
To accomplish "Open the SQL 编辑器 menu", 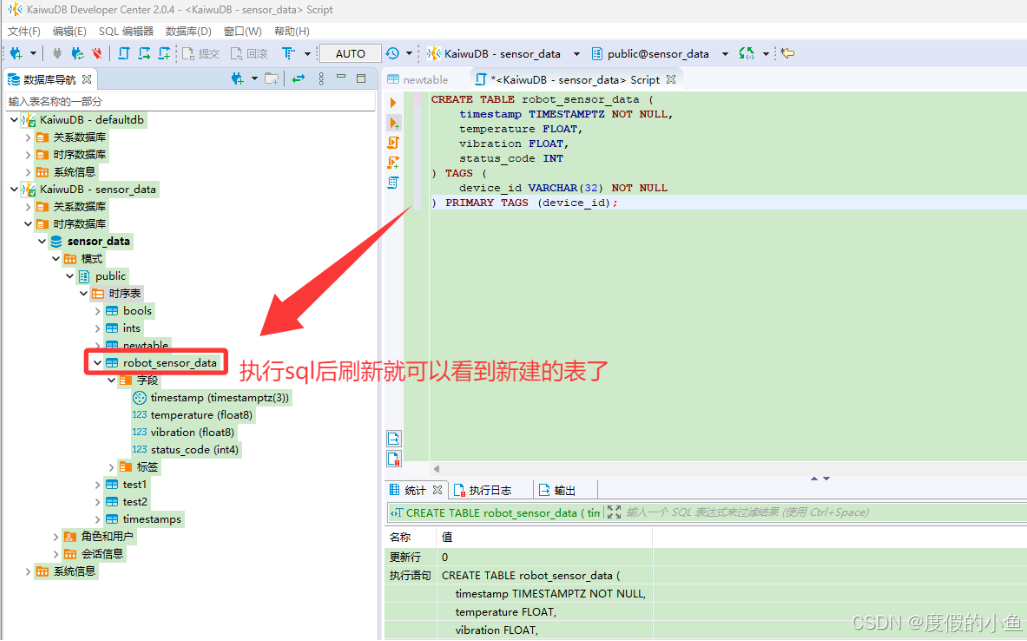I will point(126,31).
